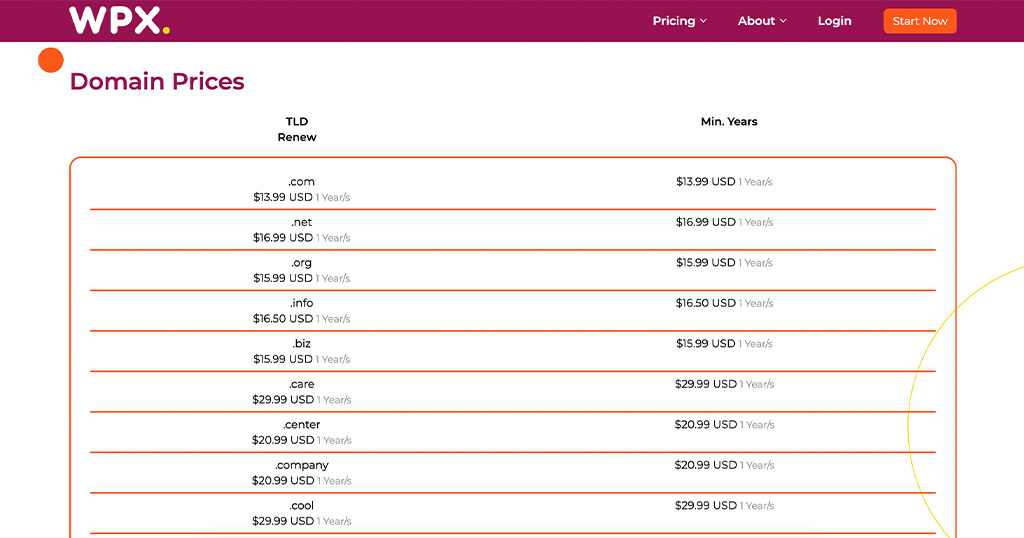Go to the Login page
This screenshot has width=1024, height=538.
[834, 21]
